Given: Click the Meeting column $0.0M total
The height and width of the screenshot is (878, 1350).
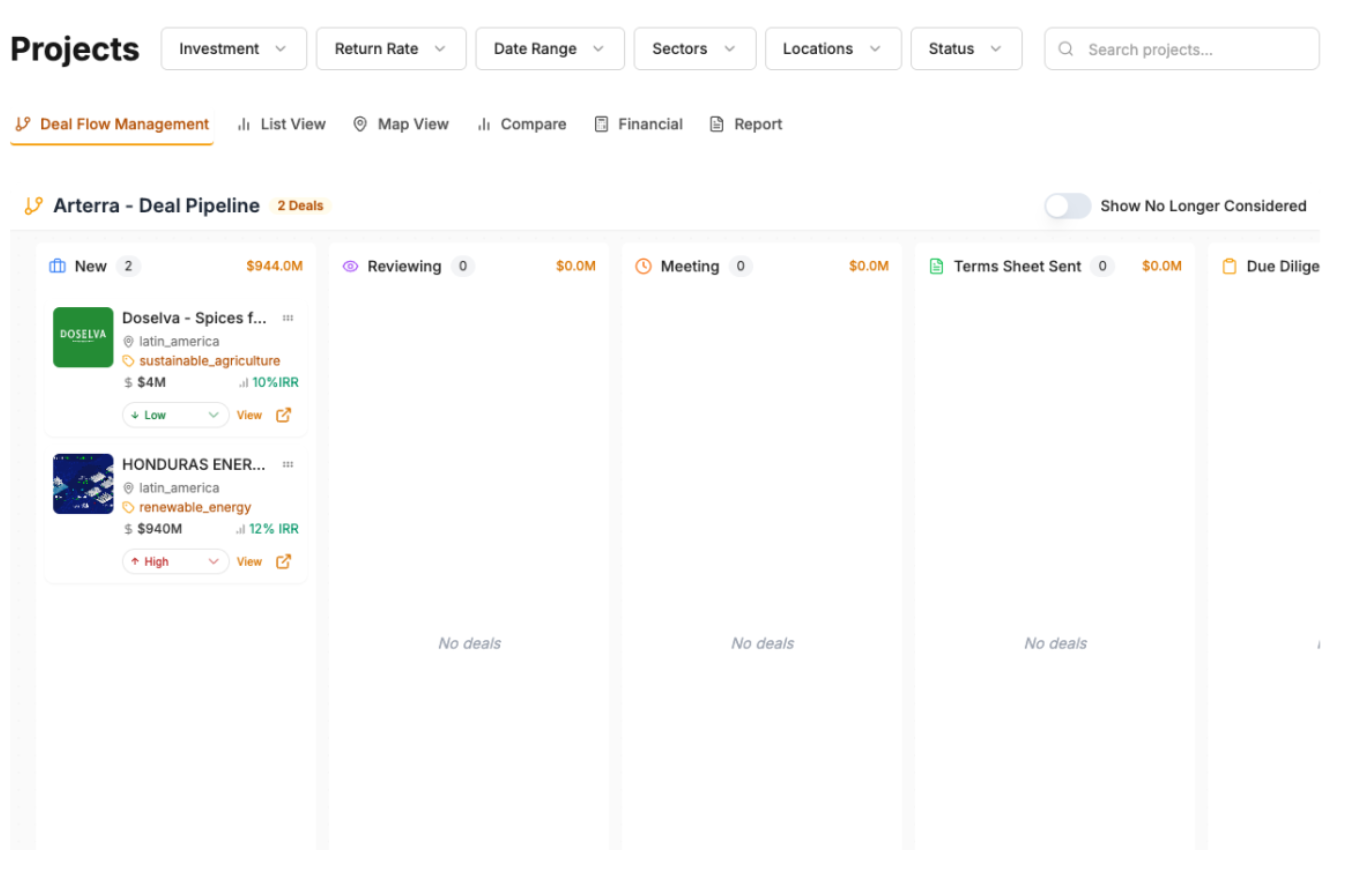Looking at the screenshot, I should pyautogui.click(x=869, y=266).
